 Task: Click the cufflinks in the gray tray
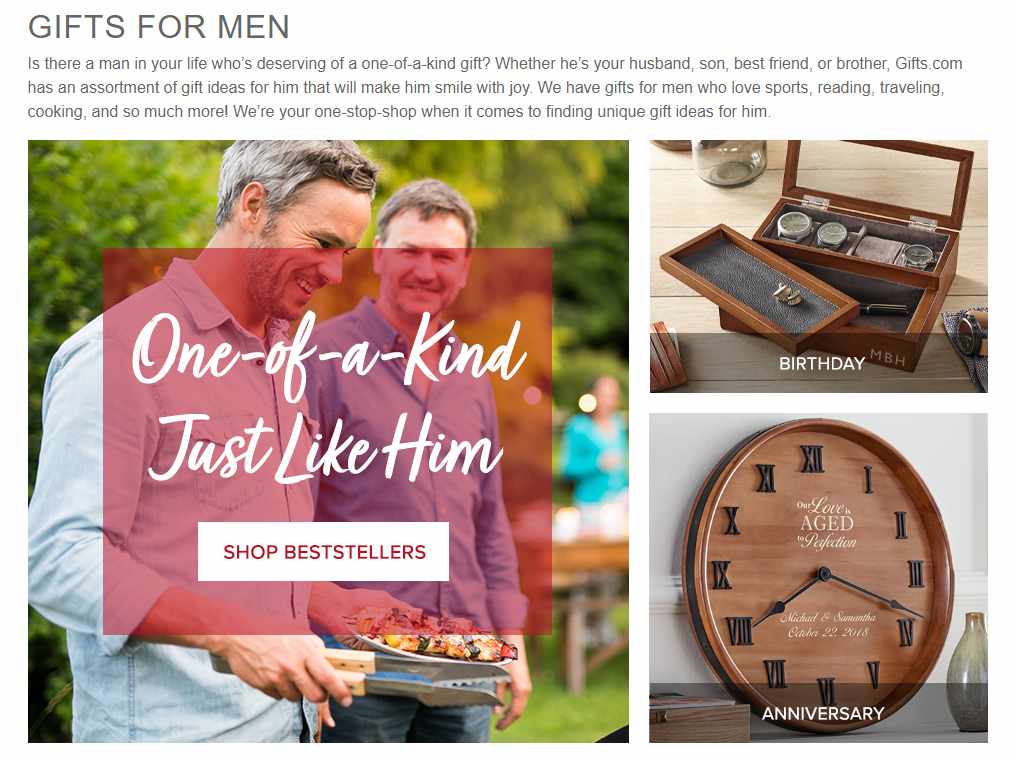tap(787, 294)
